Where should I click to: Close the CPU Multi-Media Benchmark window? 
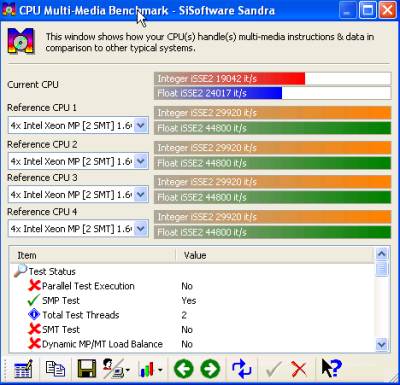[x=388, y=10]
